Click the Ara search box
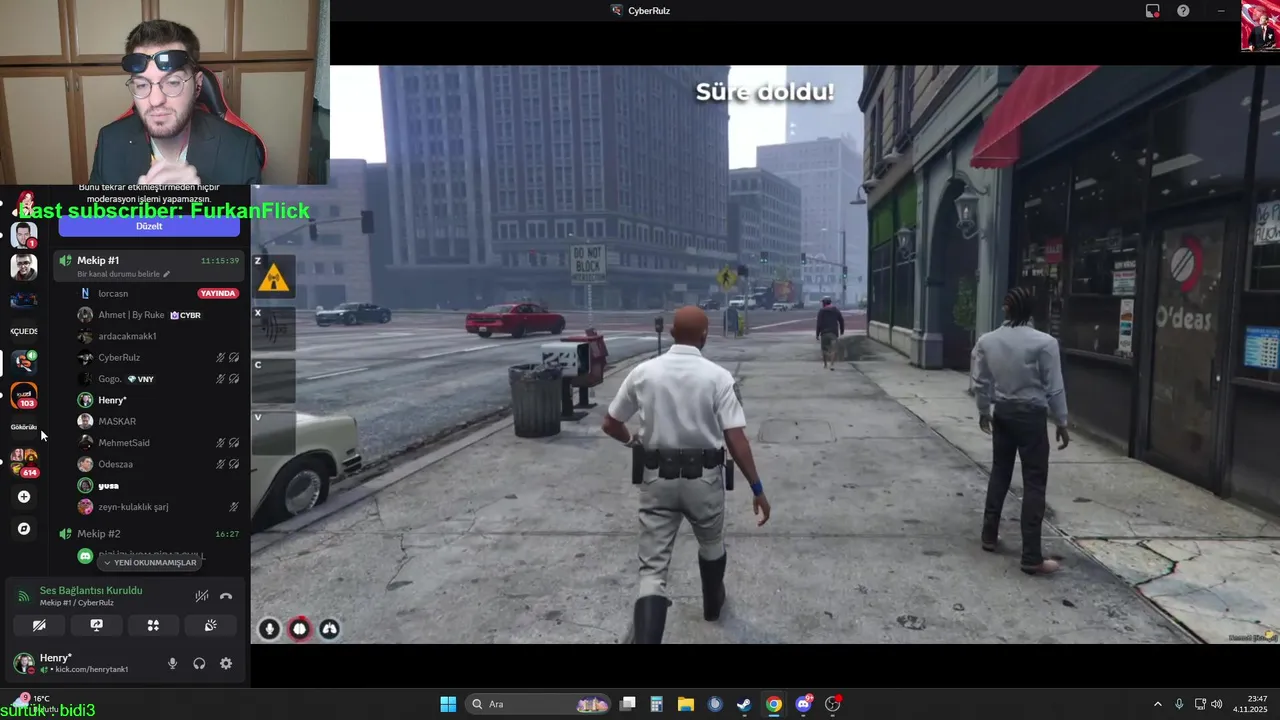This screenshot has width=1280, height=720. click(539, 704)
